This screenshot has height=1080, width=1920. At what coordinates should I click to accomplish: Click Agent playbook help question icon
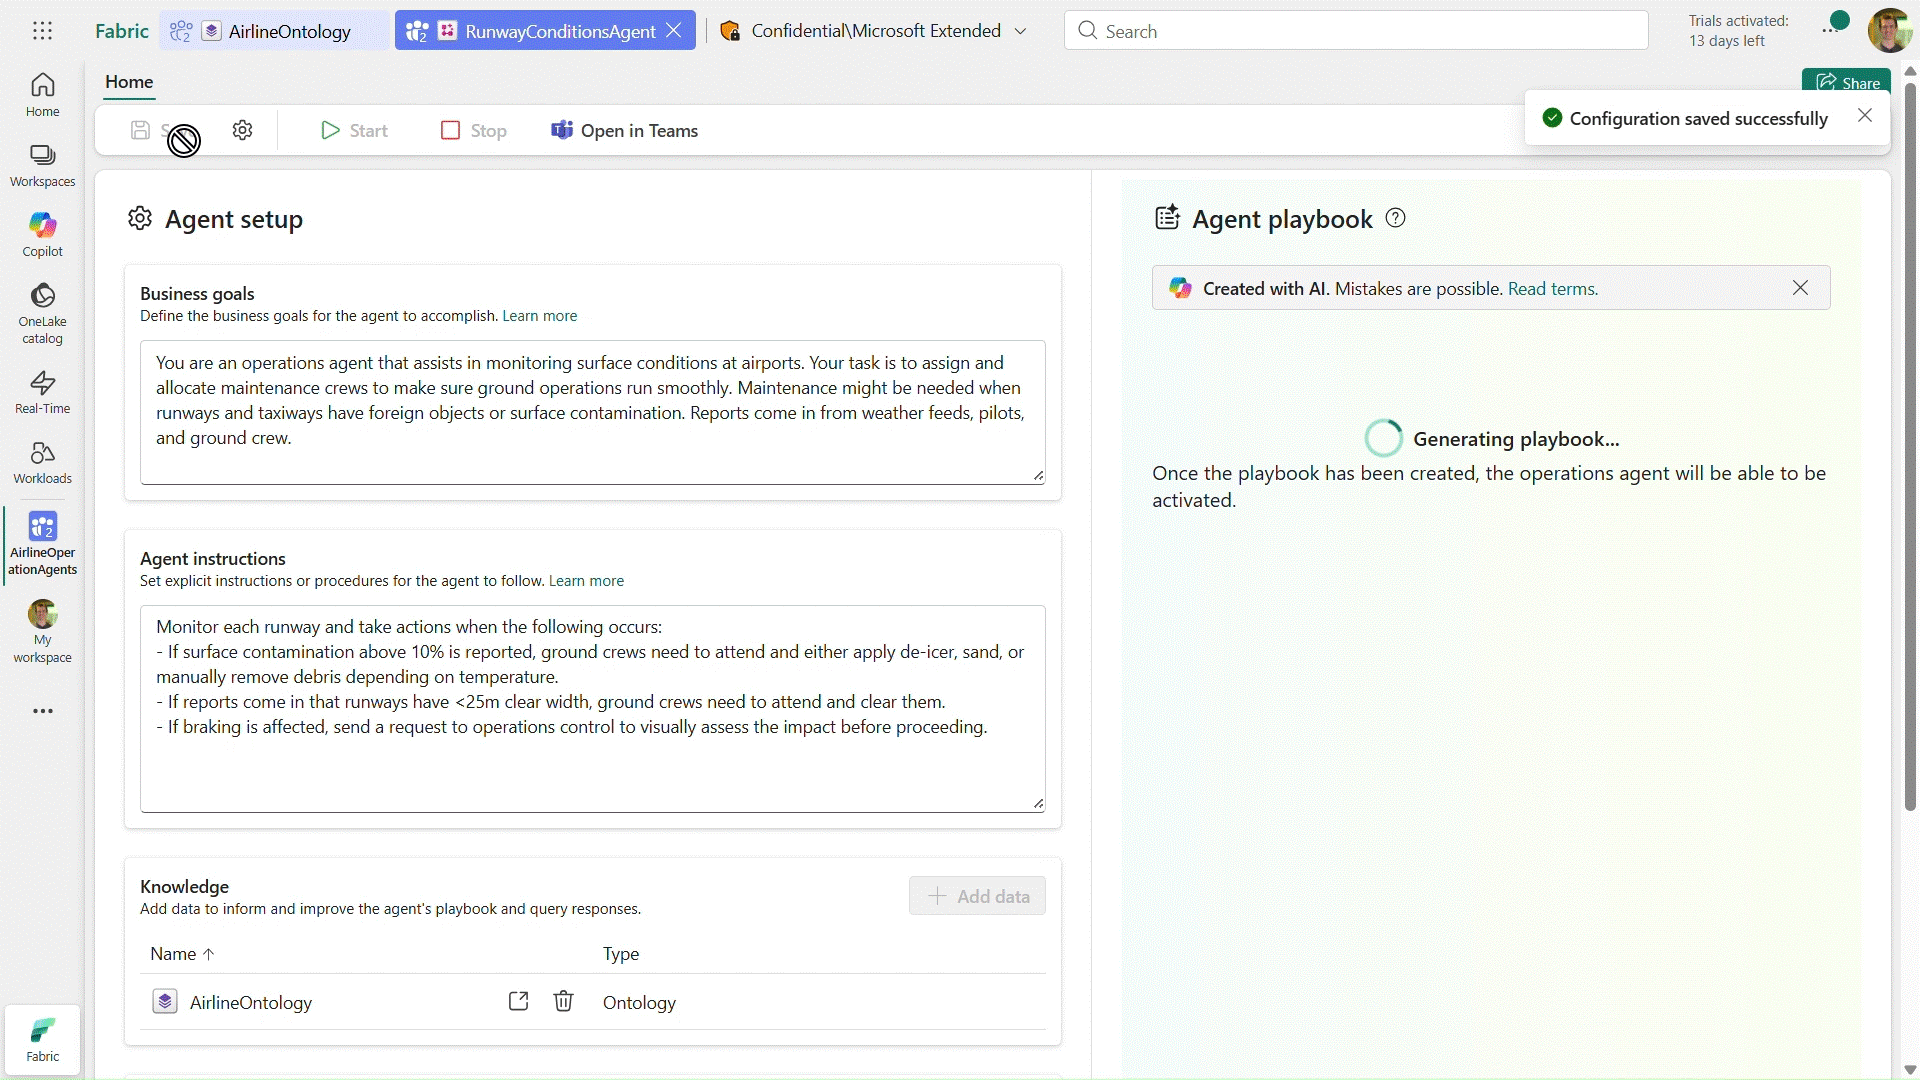[x=1395, y=218]
